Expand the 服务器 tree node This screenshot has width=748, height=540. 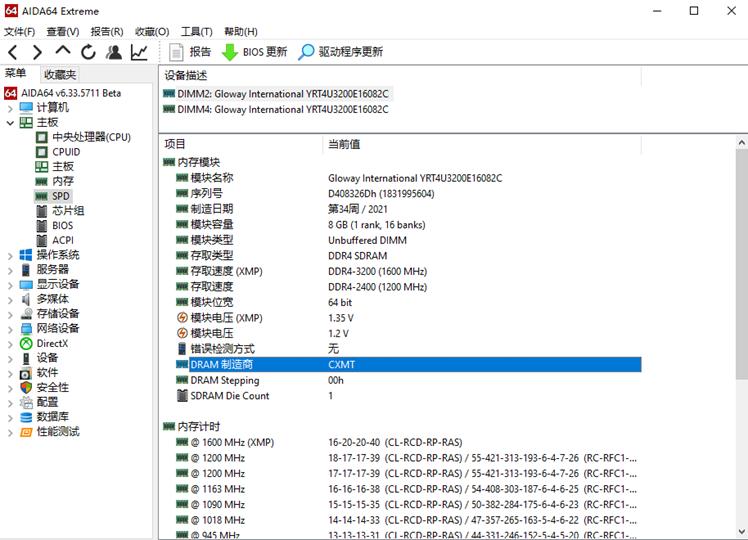[10, 270]
